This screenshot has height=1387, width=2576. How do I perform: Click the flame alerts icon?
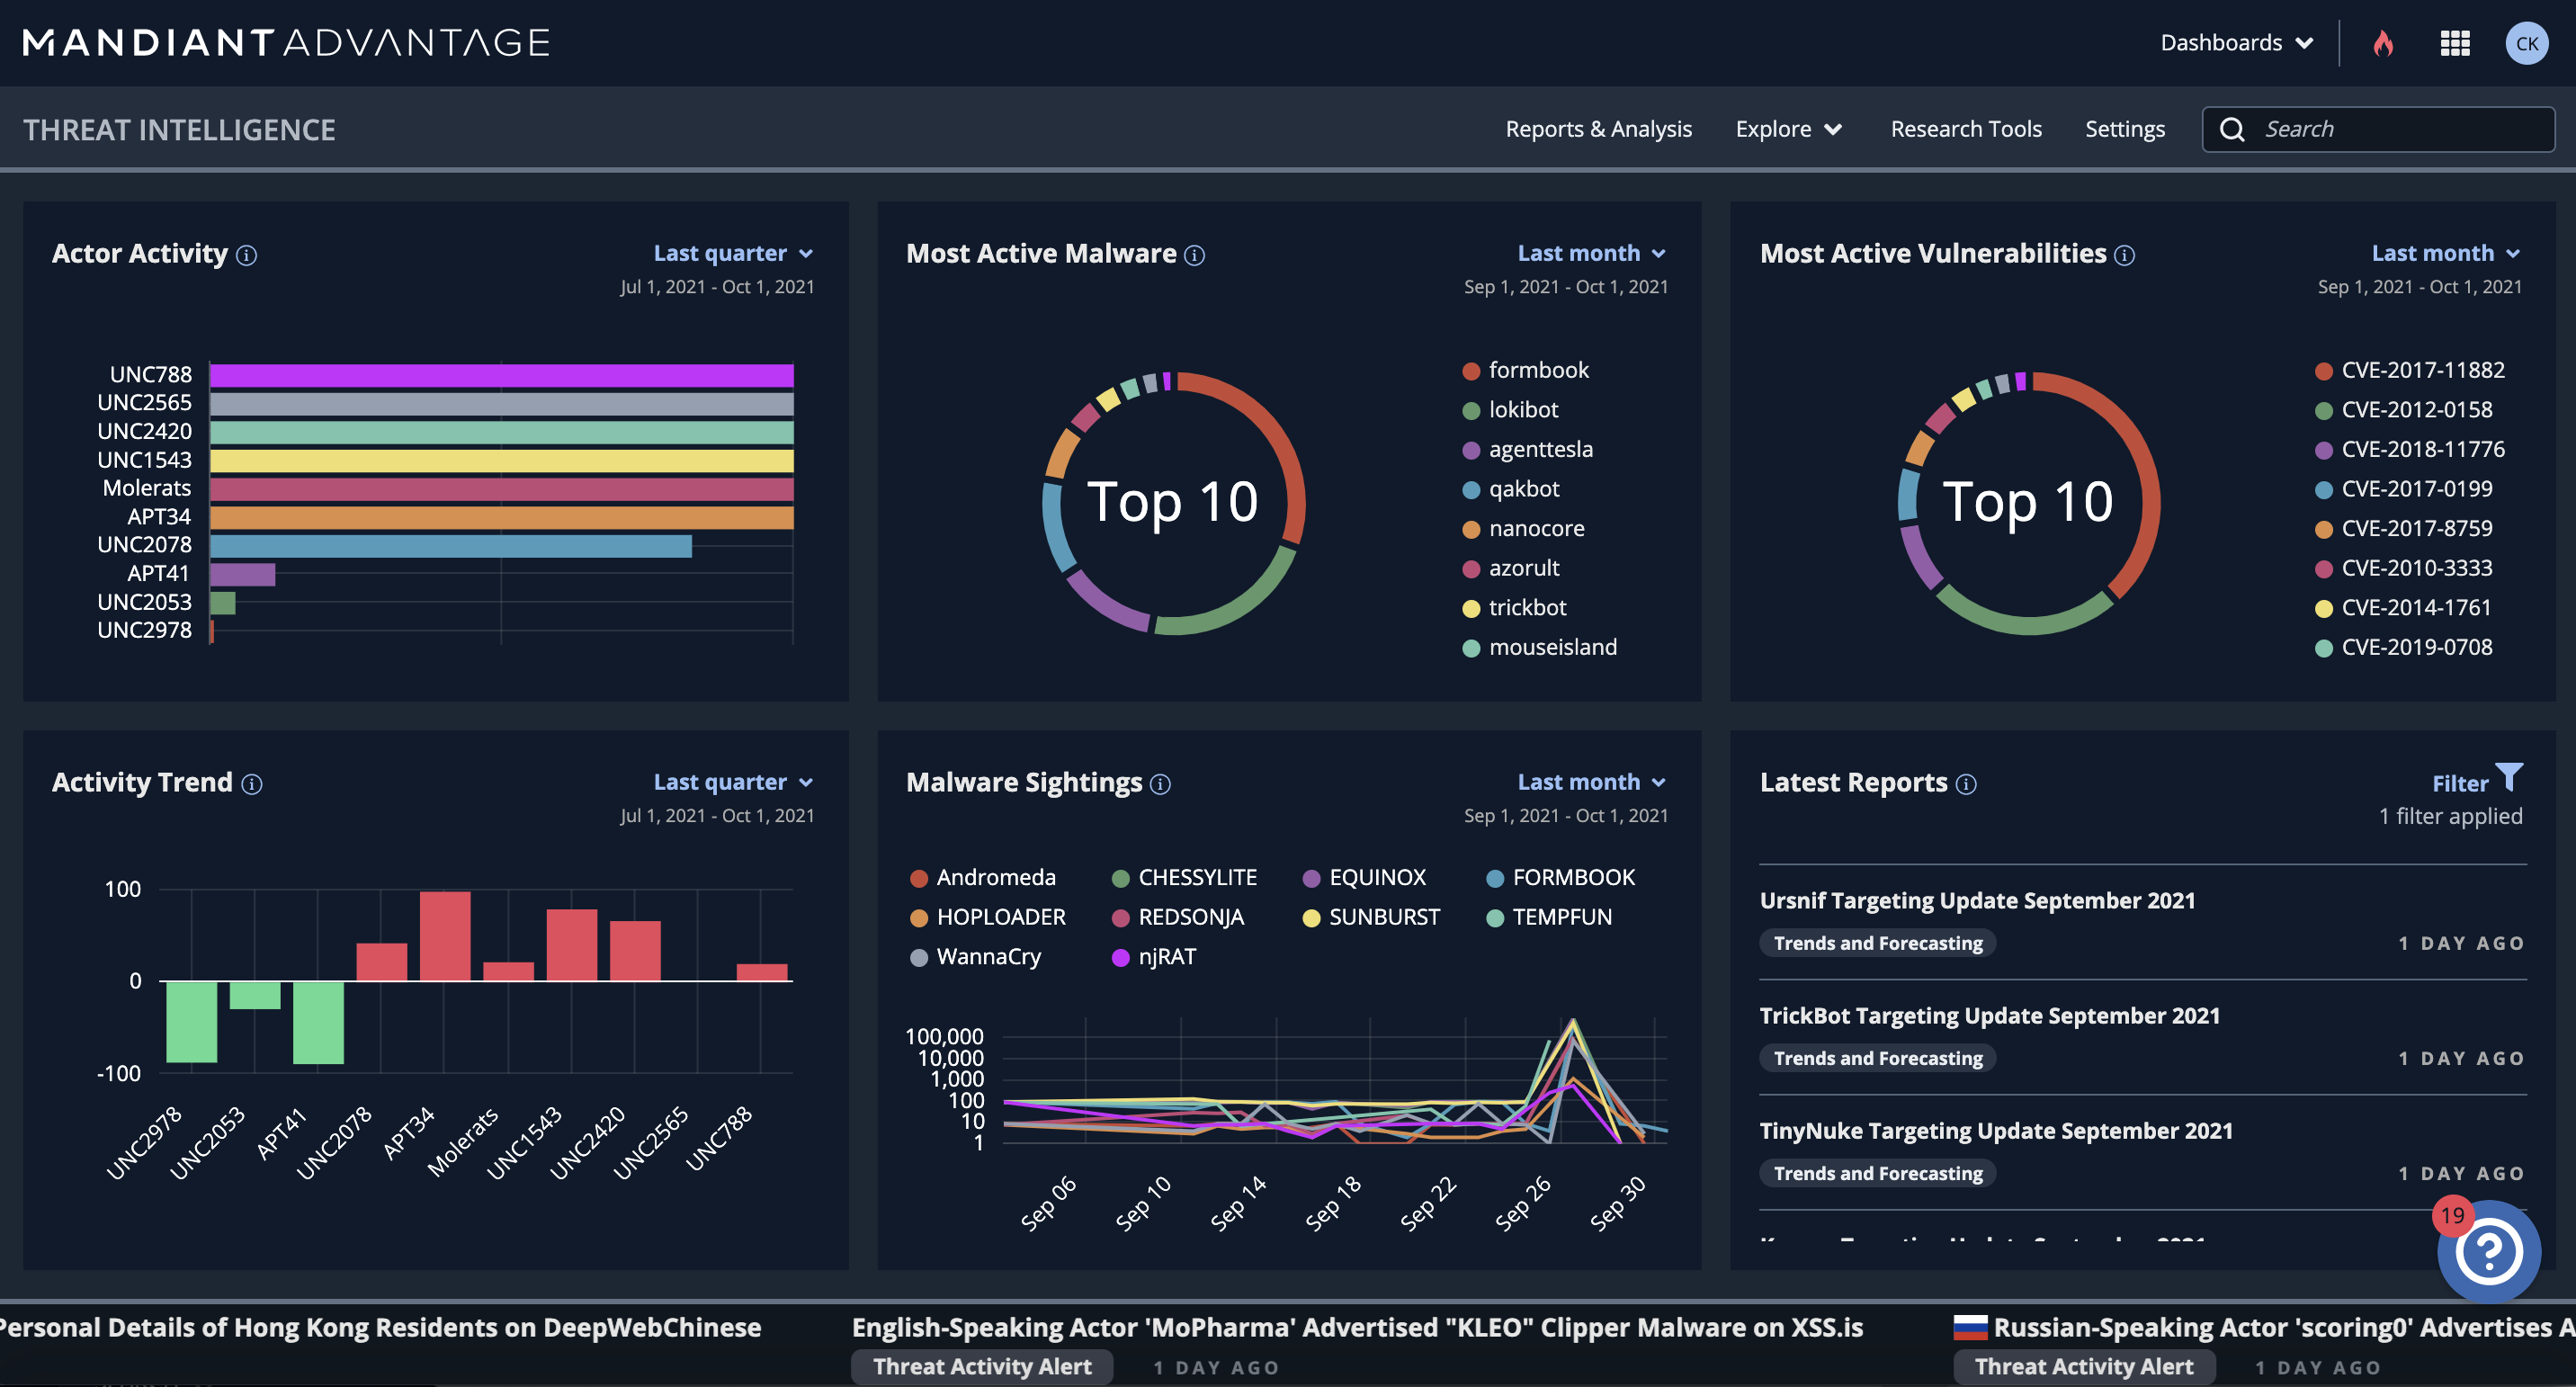click(2383, 43)
